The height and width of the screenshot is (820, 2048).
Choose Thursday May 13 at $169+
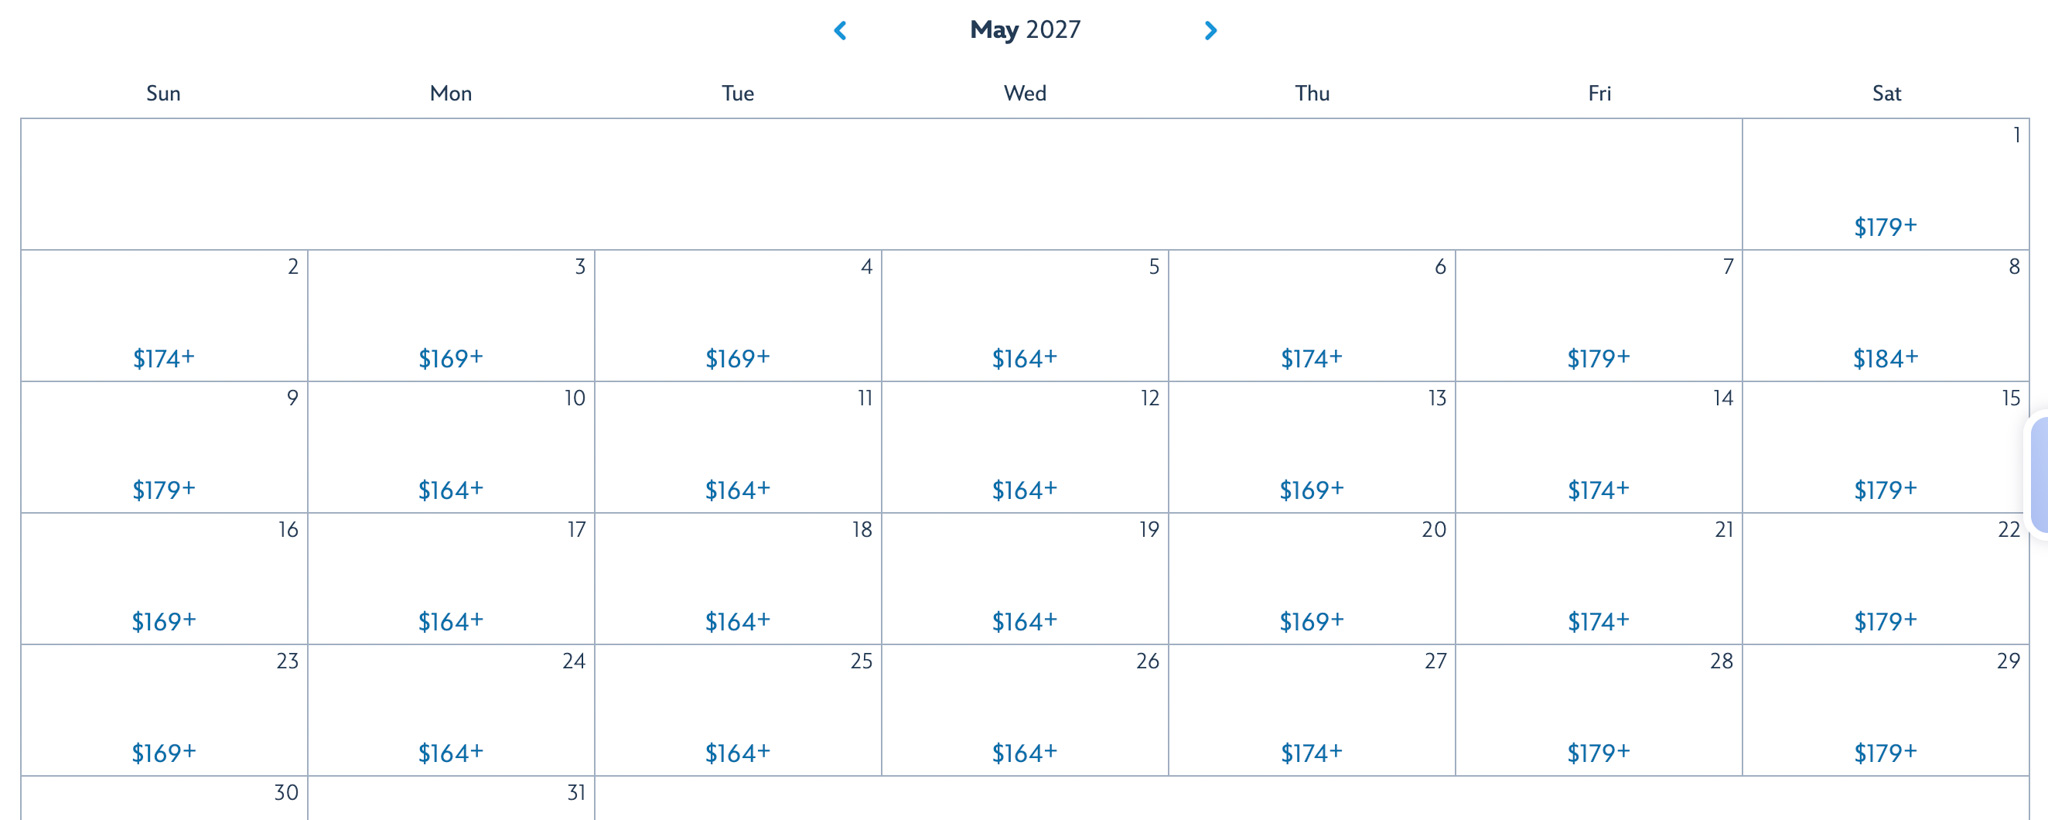[x=1312, y=448]
